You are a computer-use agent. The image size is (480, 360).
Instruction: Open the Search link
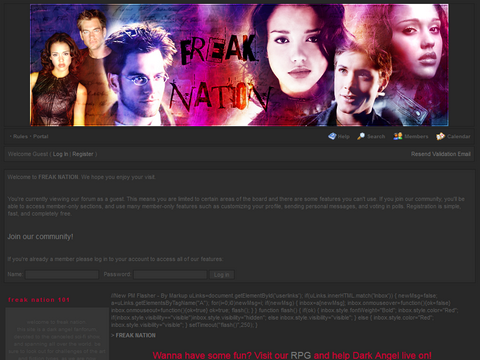pyautogui.click(x=376, y=136)
